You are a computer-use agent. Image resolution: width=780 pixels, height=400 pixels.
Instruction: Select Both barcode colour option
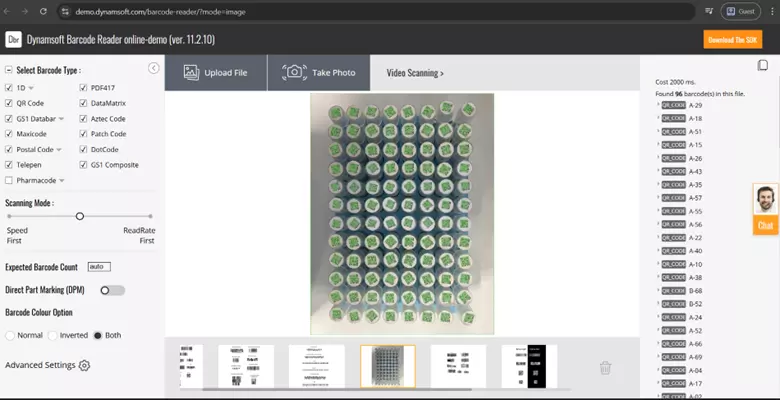[98, 336]
